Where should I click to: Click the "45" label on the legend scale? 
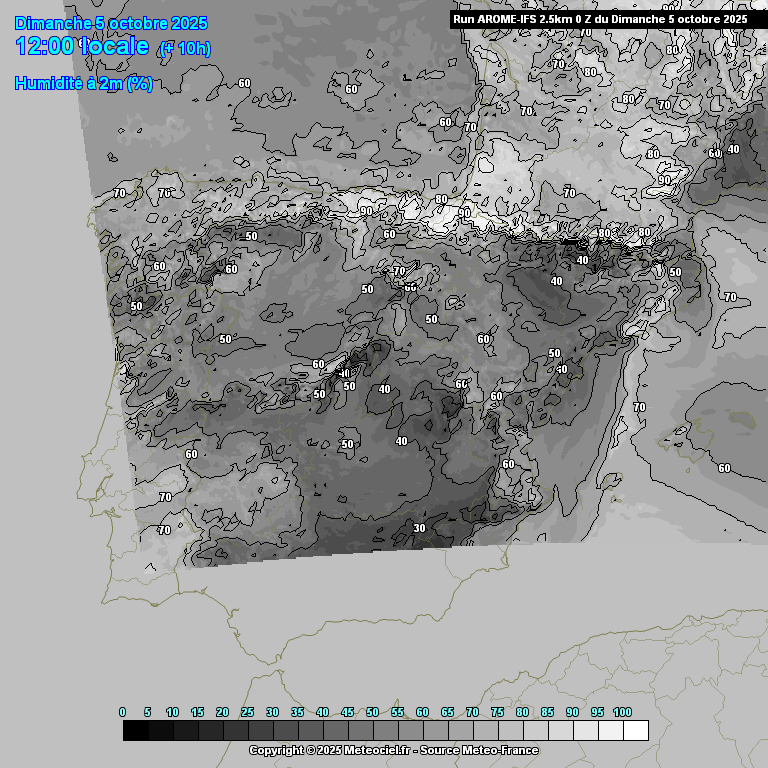(x=348, y=712)
